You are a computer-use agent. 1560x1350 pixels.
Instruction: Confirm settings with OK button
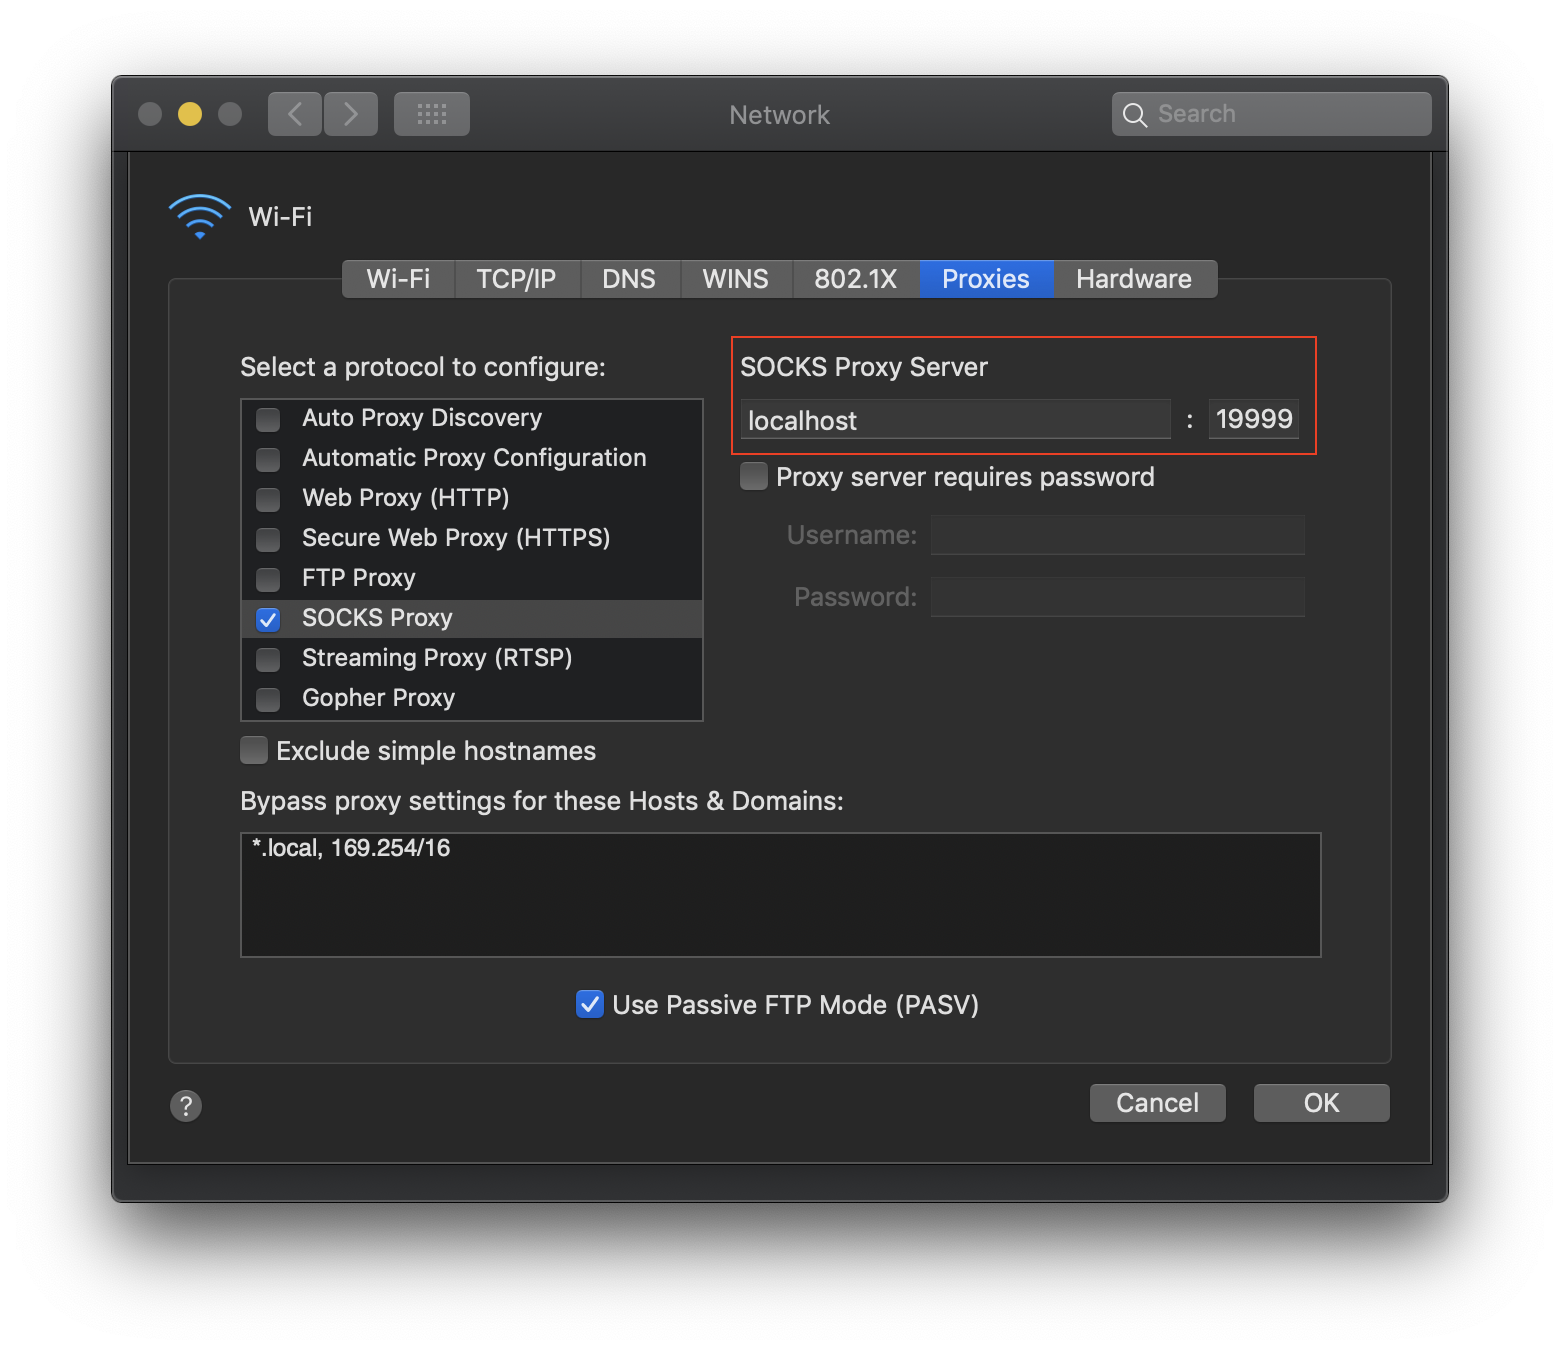click(1322, 1103)
